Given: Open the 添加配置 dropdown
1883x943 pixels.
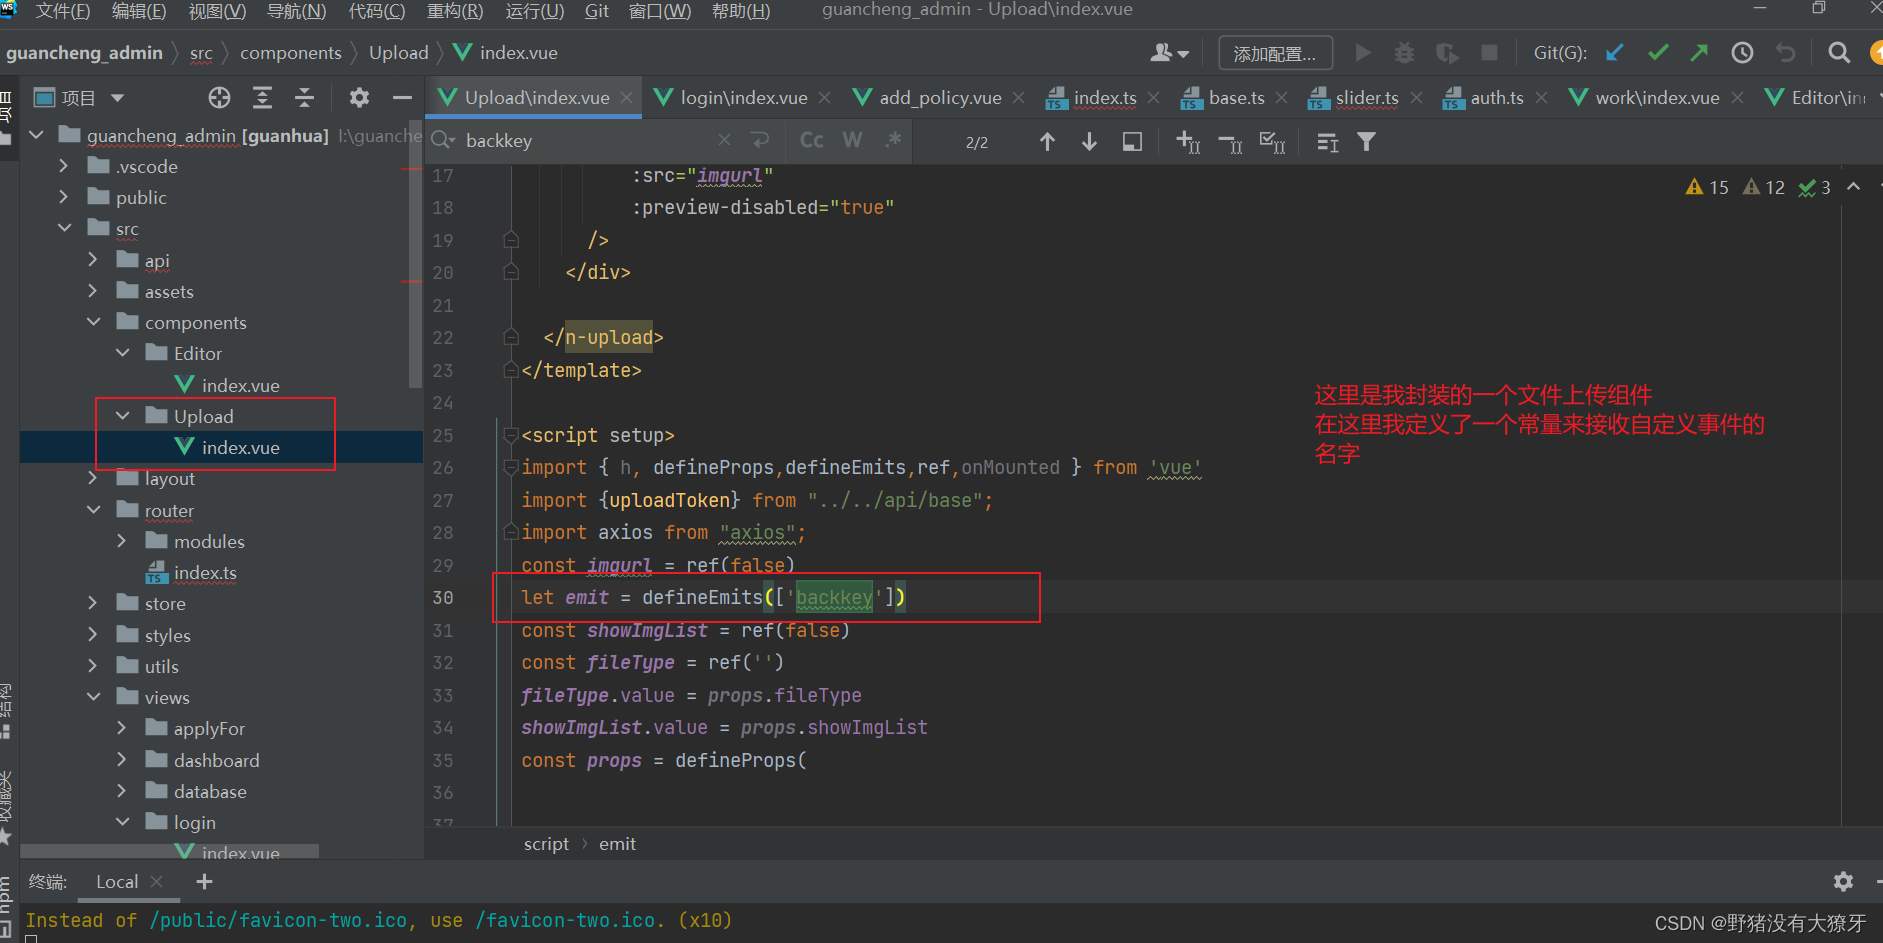Looking at the screenshot, I should coord(1275,52).
